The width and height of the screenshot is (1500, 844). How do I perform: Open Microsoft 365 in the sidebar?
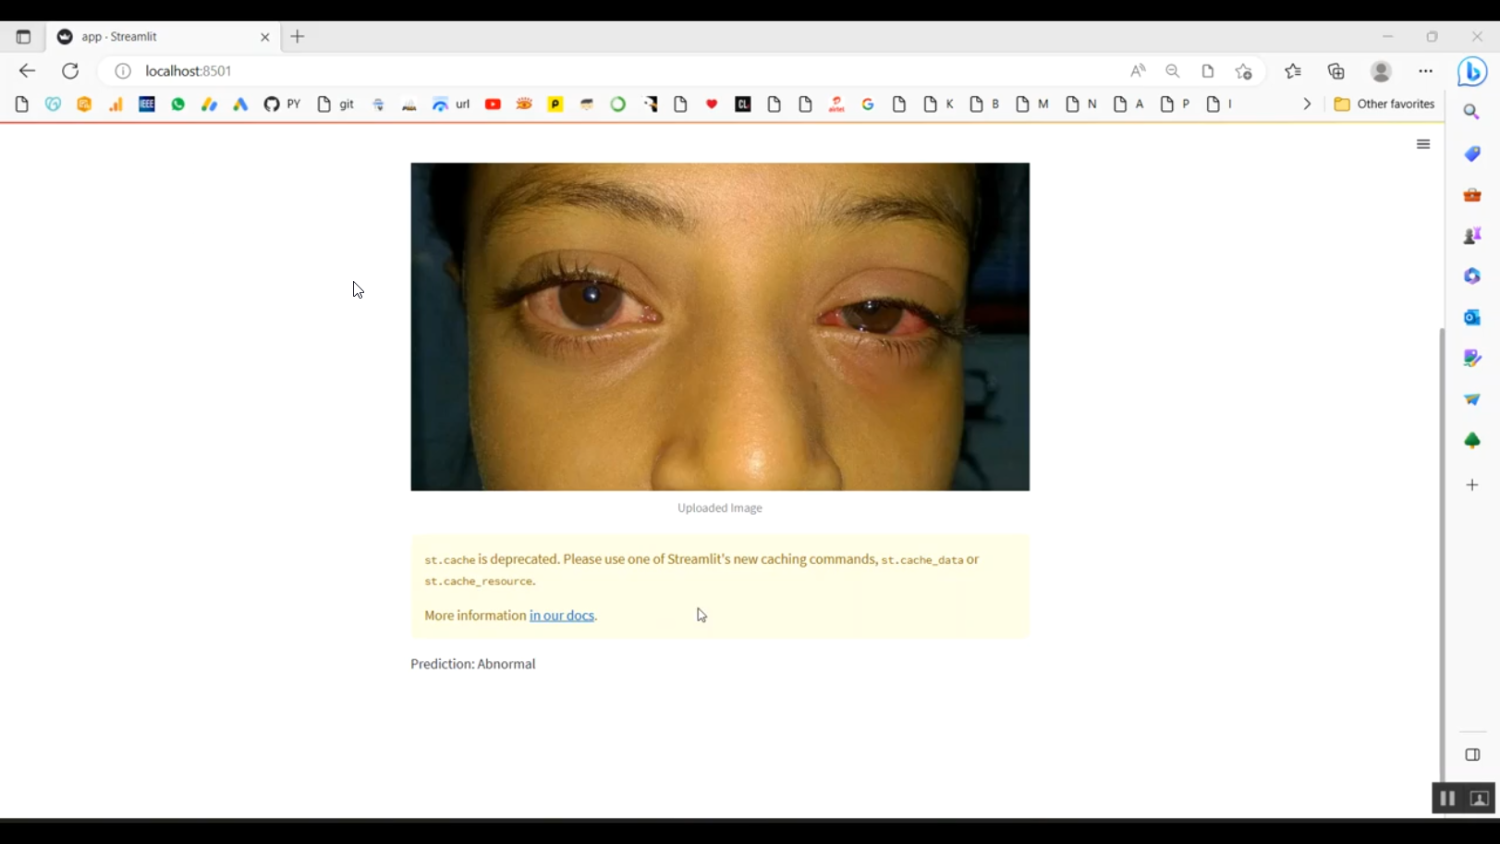pos(1472,276)
